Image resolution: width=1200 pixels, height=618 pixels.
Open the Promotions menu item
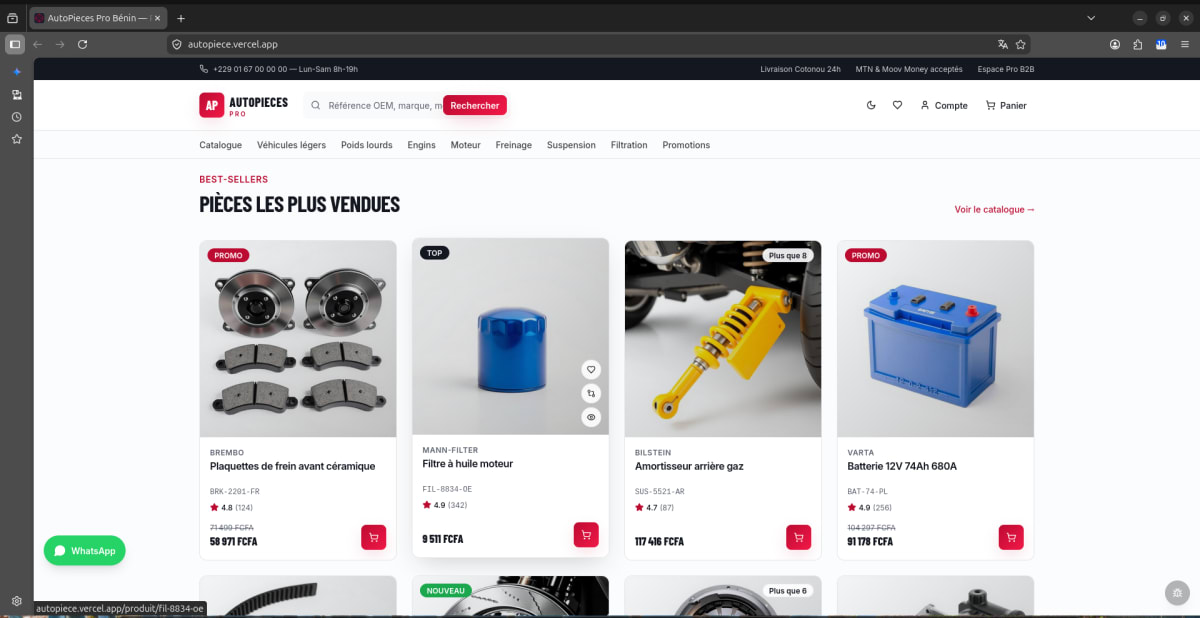[x=686, y=145]
